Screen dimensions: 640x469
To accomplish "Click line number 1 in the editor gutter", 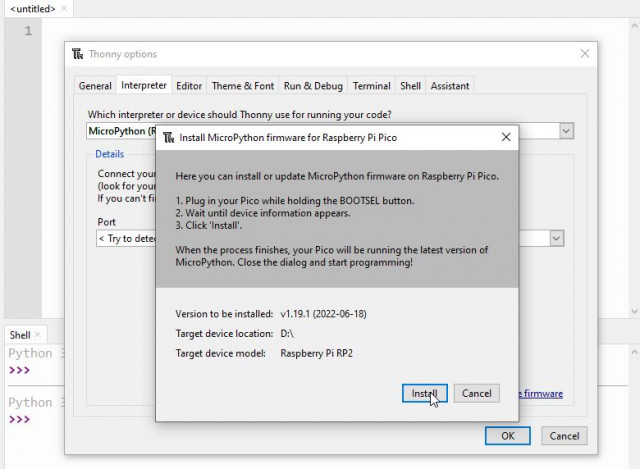I will (x=28, y=31).
